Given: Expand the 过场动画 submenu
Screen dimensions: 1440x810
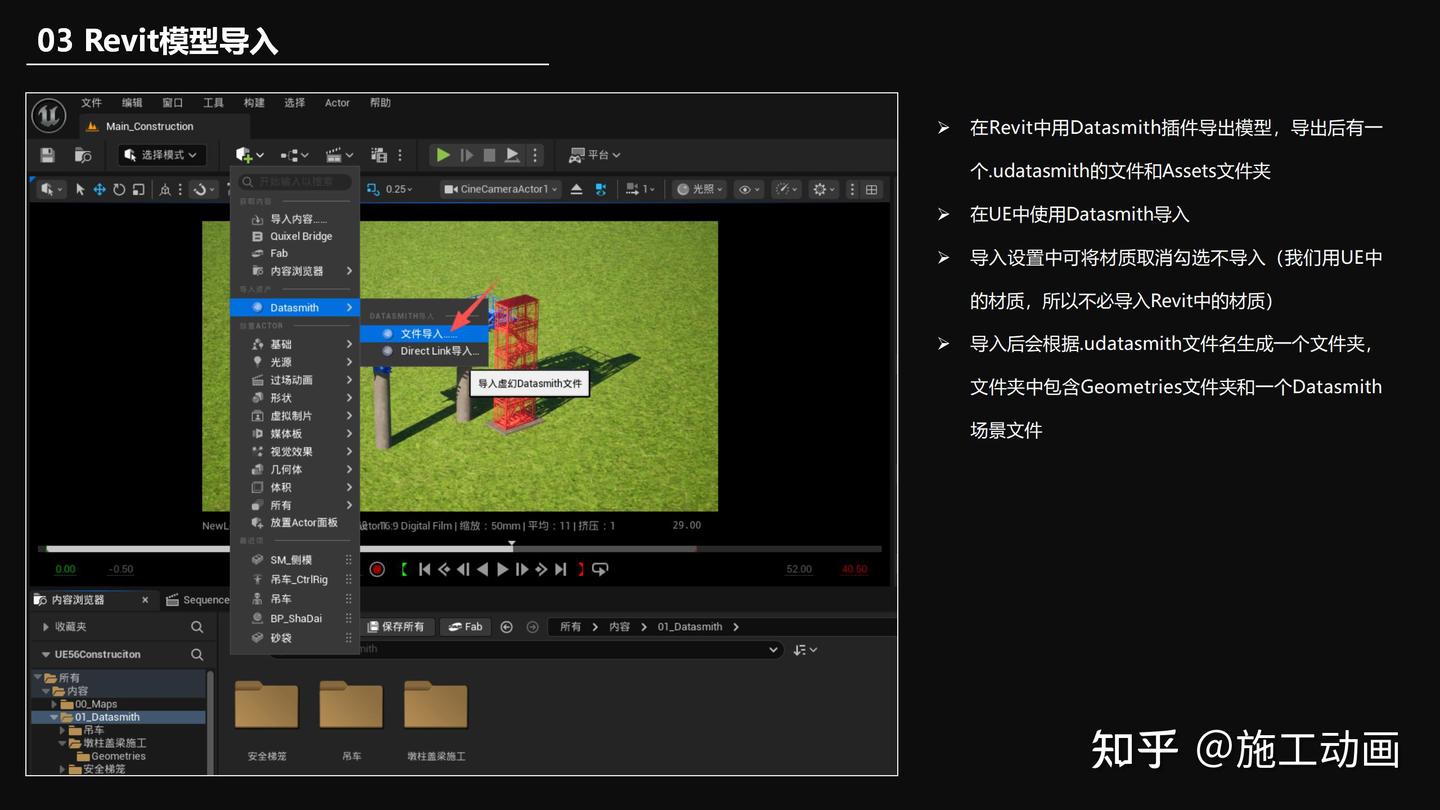Looking at the screenshot, I should coord(294,380).
